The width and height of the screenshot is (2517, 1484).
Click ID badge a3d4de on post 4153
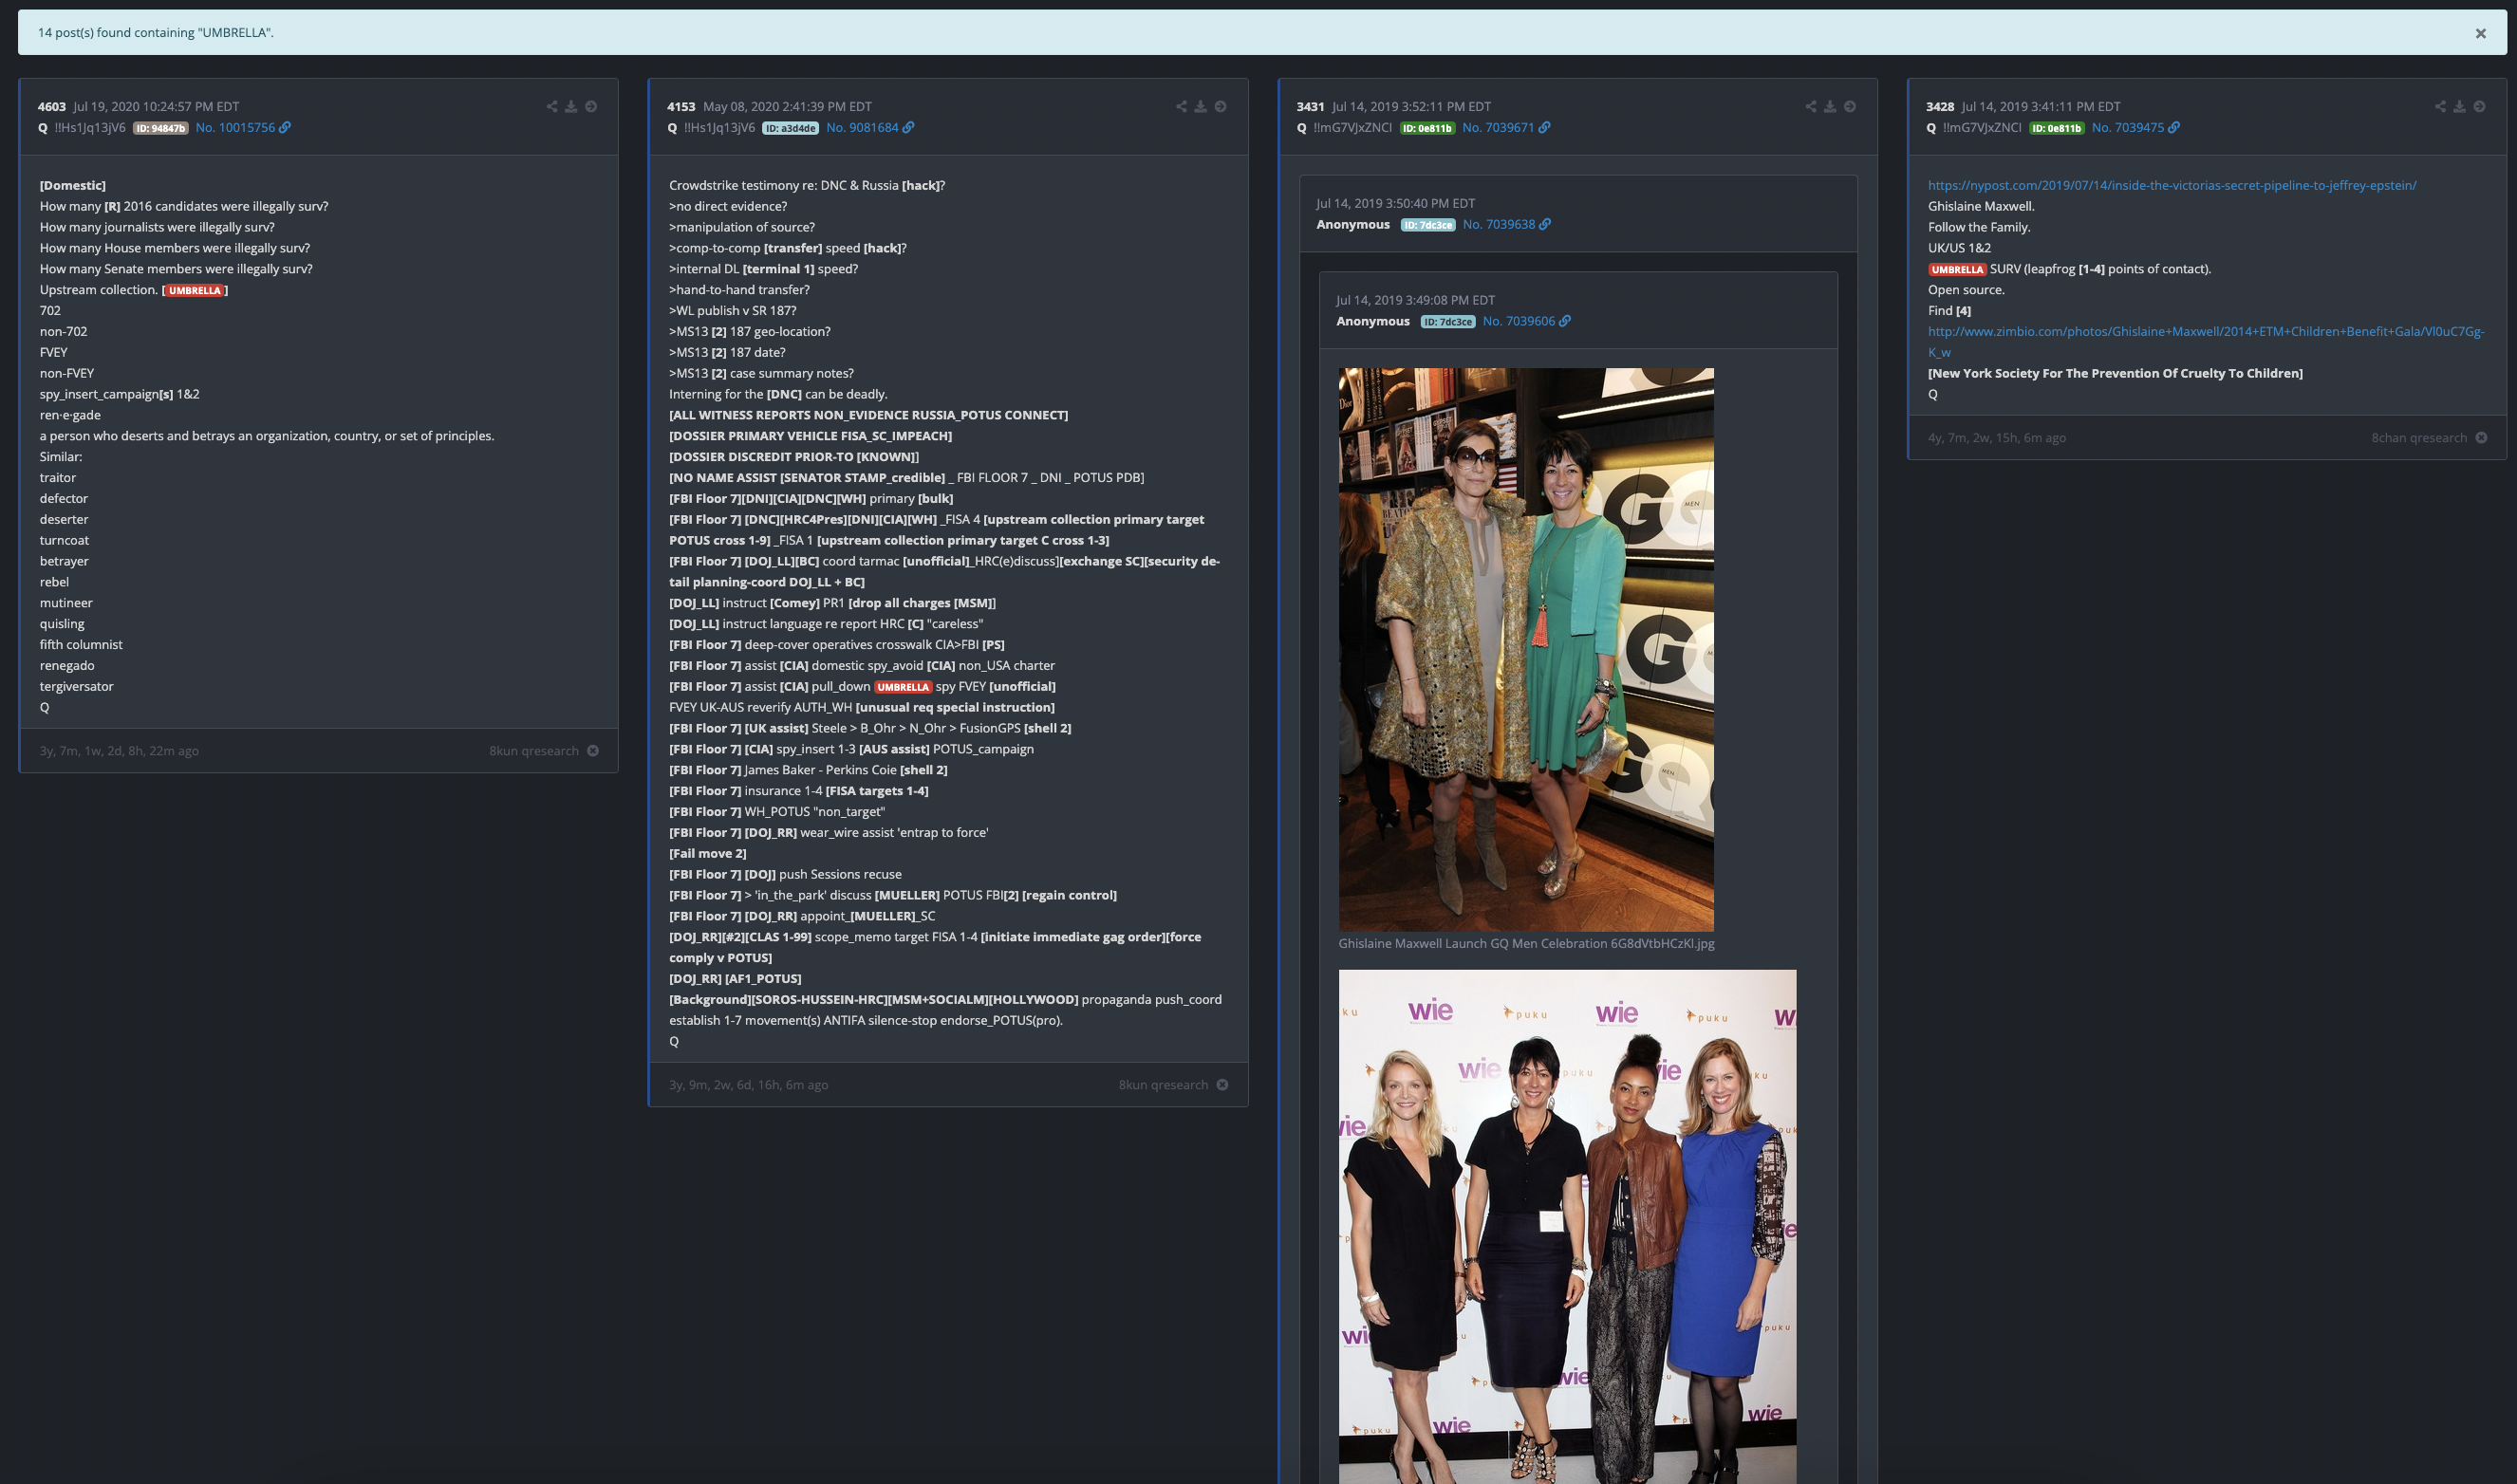click(790, 128)
